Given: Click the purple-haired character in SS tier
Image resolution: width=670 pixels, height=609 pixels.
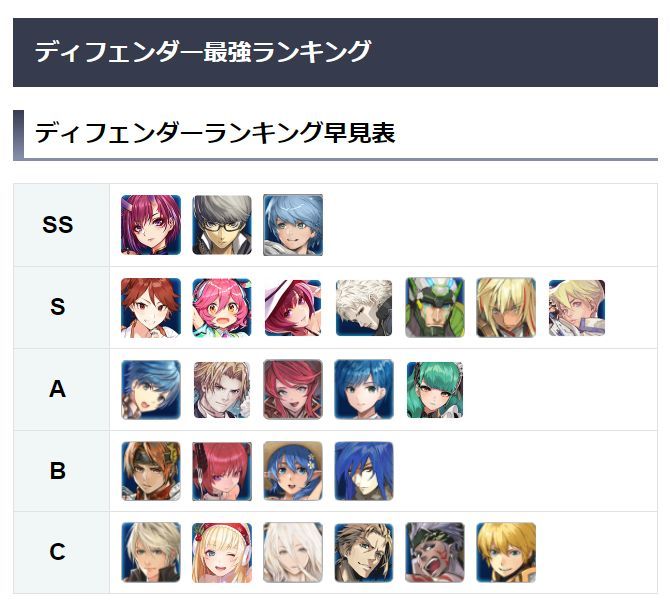Looking at the screenshot, I should click(151, 225).
